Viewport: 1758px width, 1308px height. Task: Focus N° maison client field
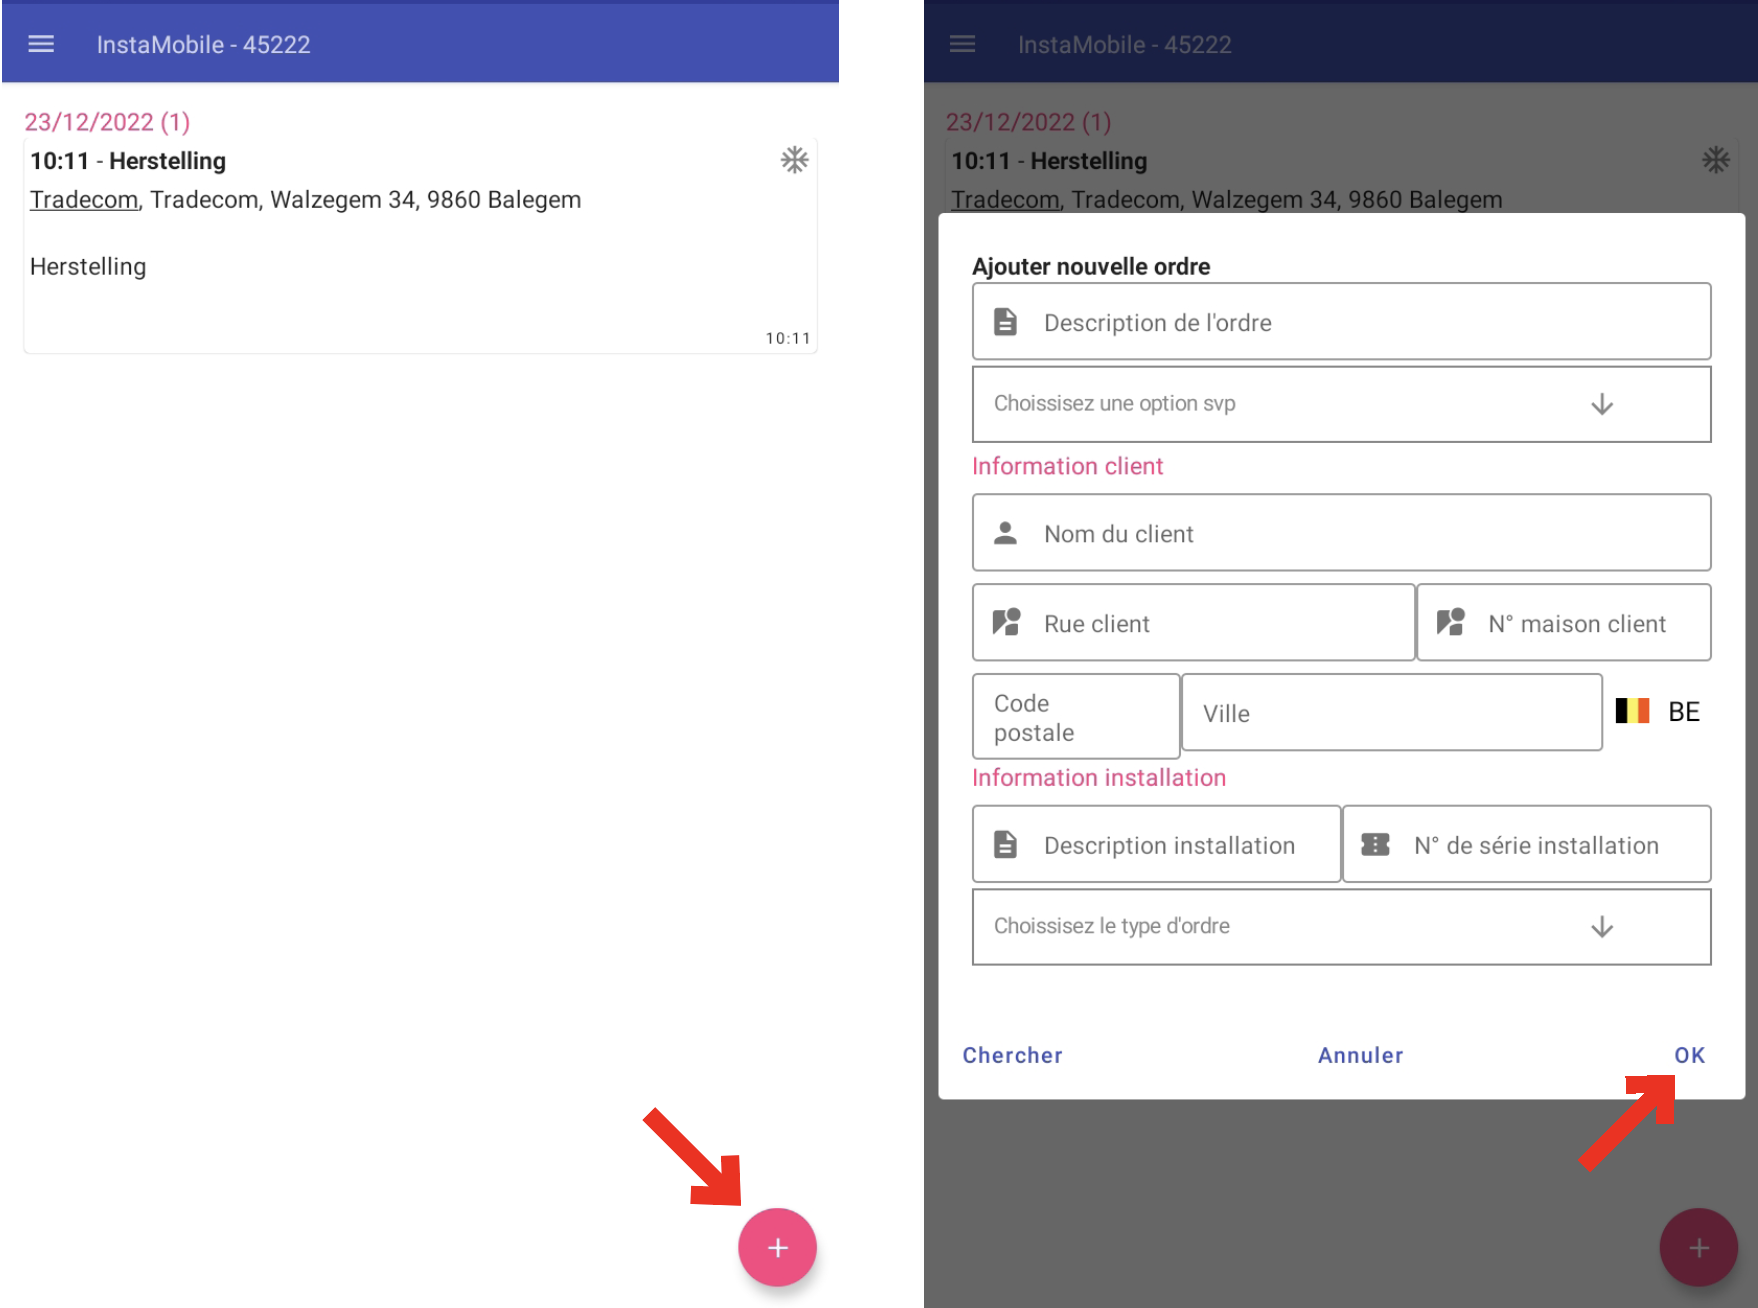pos(1564,623)
